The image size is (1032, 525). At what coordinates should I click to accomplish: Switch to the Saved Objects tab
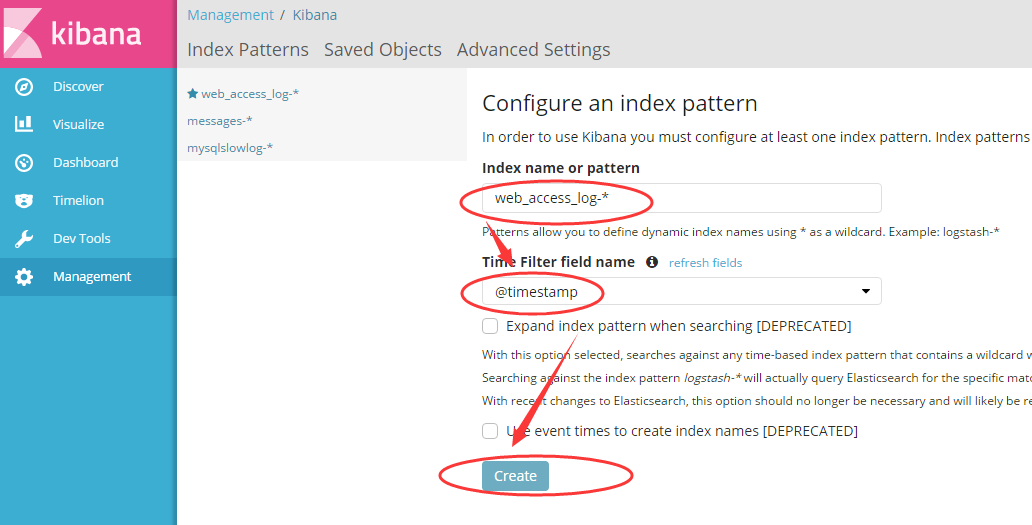(x=382, y=49)
